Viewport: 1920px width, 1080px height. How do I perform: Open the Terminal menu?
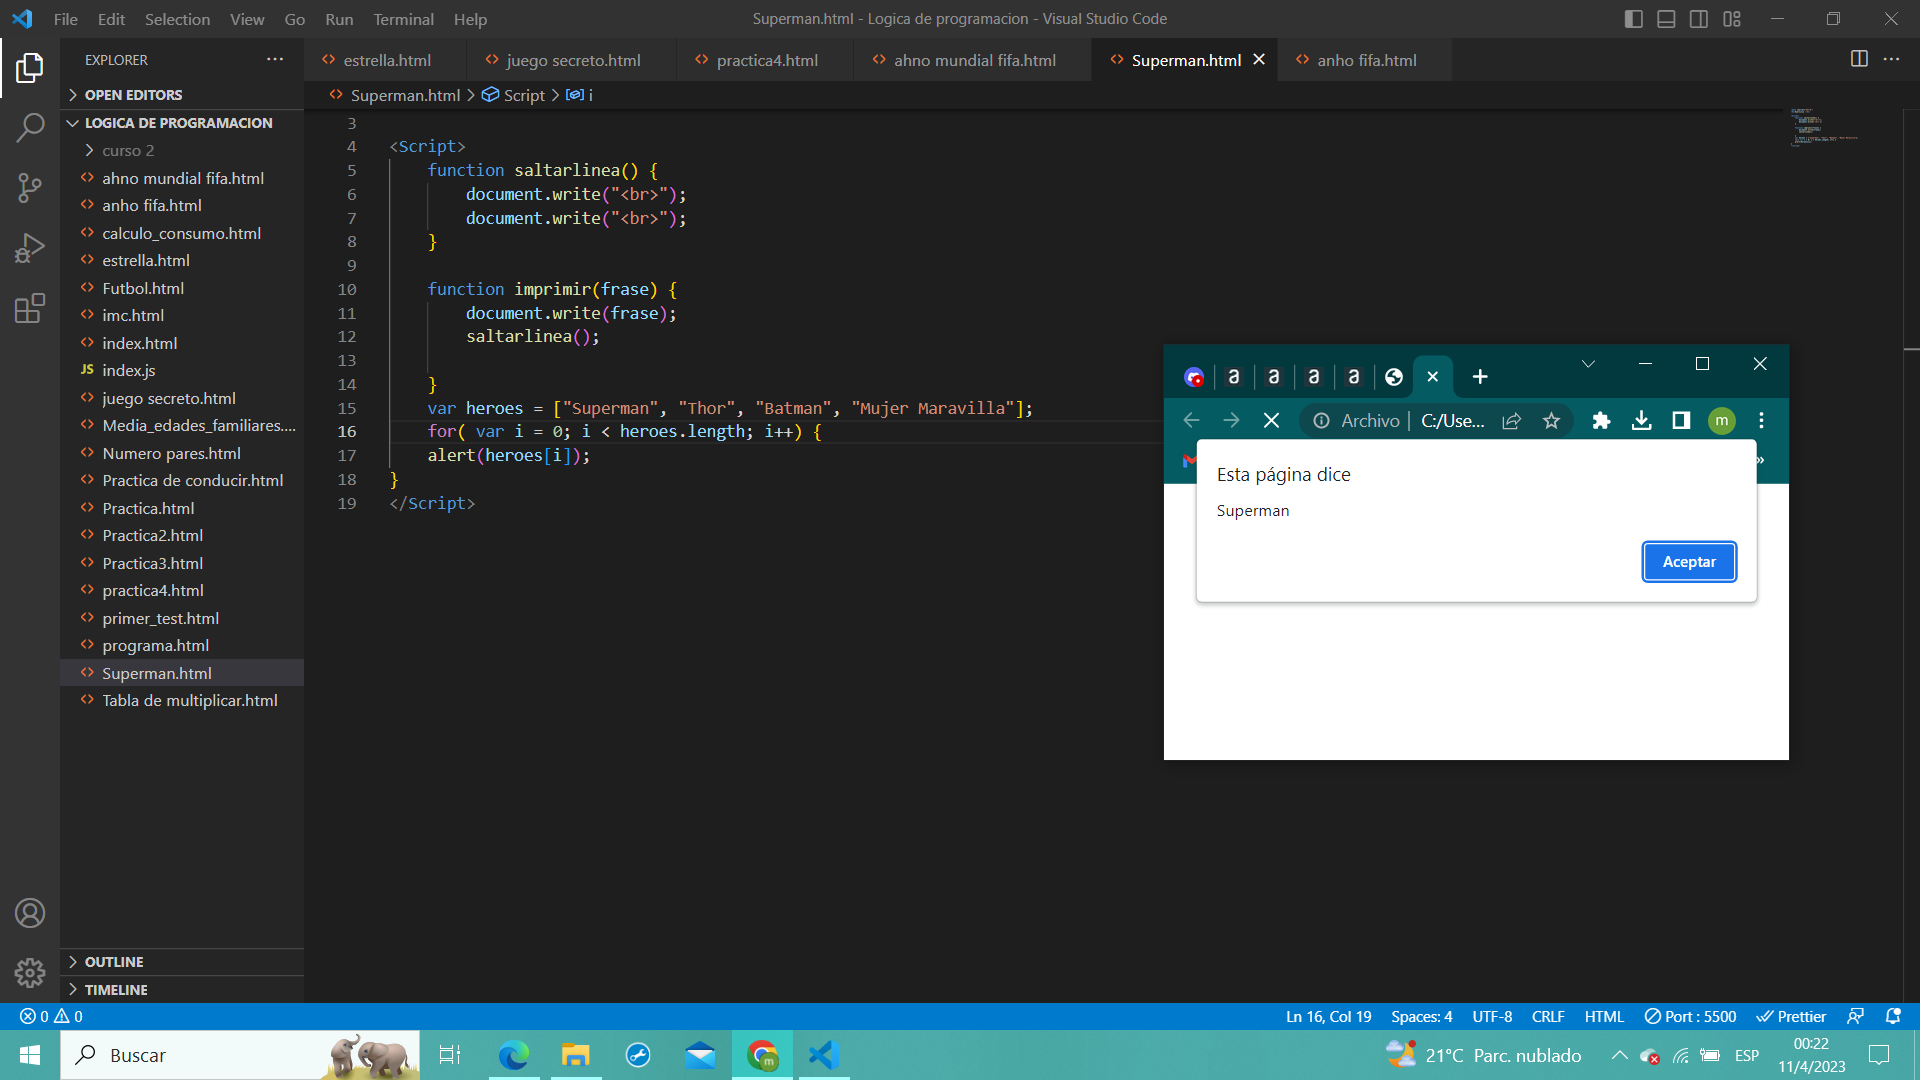403,19
